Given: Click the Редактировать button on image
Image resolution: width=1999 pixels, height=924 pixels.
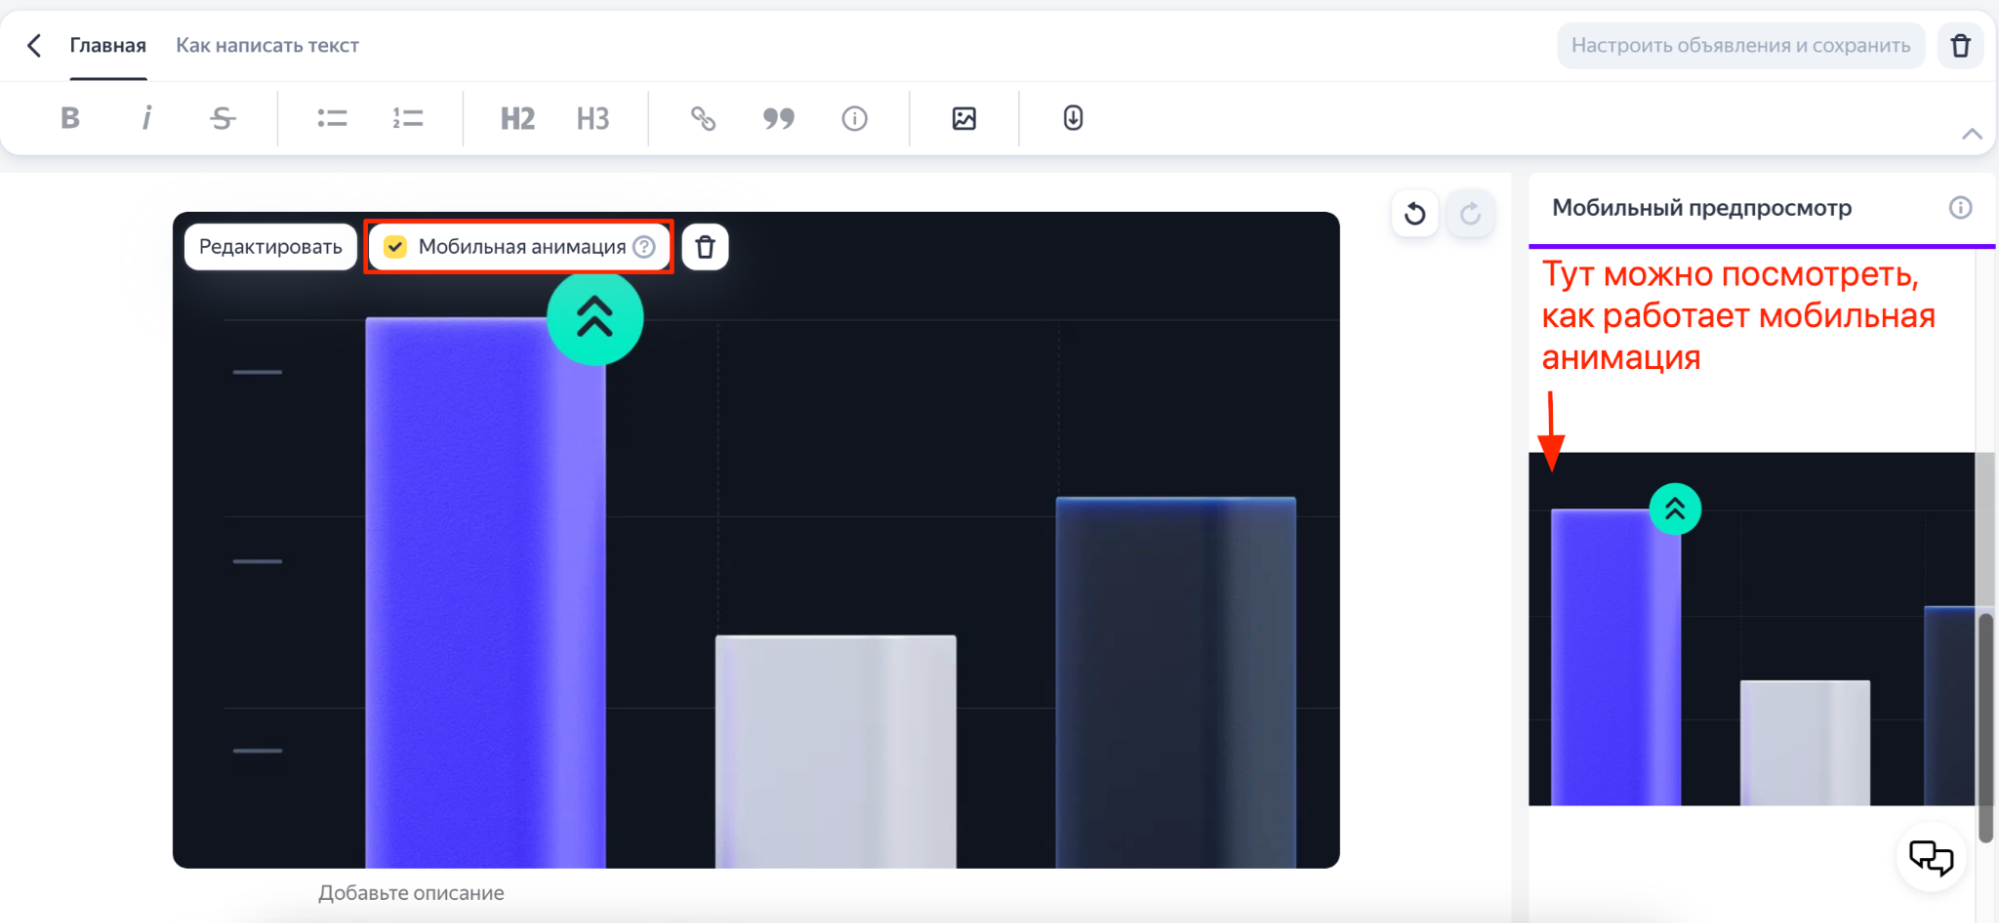Looking at the screenshot, I should (x=270, y=247).
